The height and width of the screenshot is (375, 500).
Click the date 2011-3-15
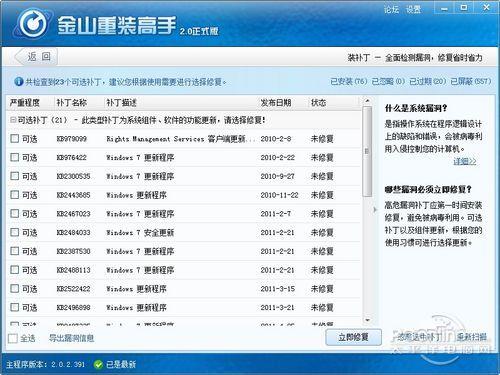pos(278,289)
